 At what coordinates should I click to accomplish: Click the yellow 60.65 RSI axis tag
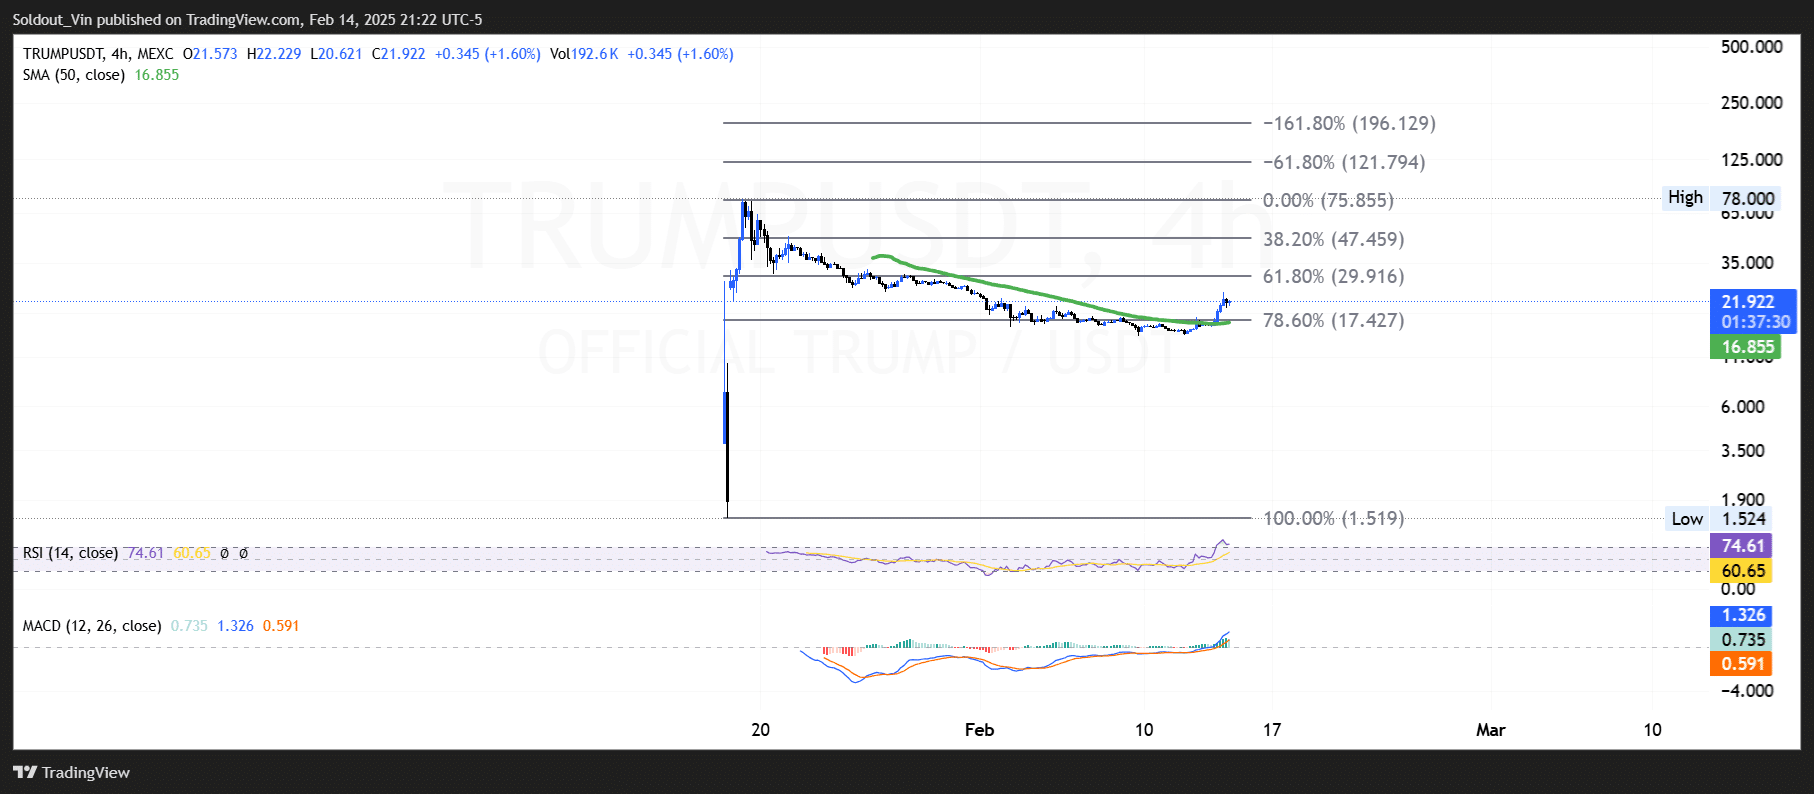1742,571
